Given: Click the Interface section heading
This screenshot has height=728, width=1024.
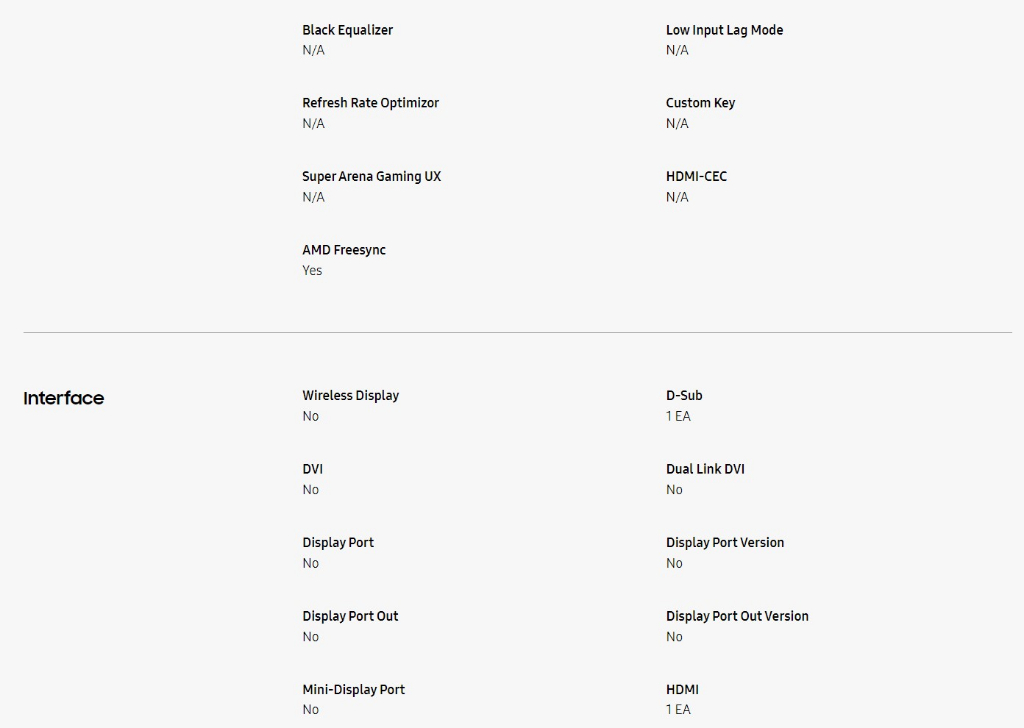Looking at the screenshot, I should (64, 398).
